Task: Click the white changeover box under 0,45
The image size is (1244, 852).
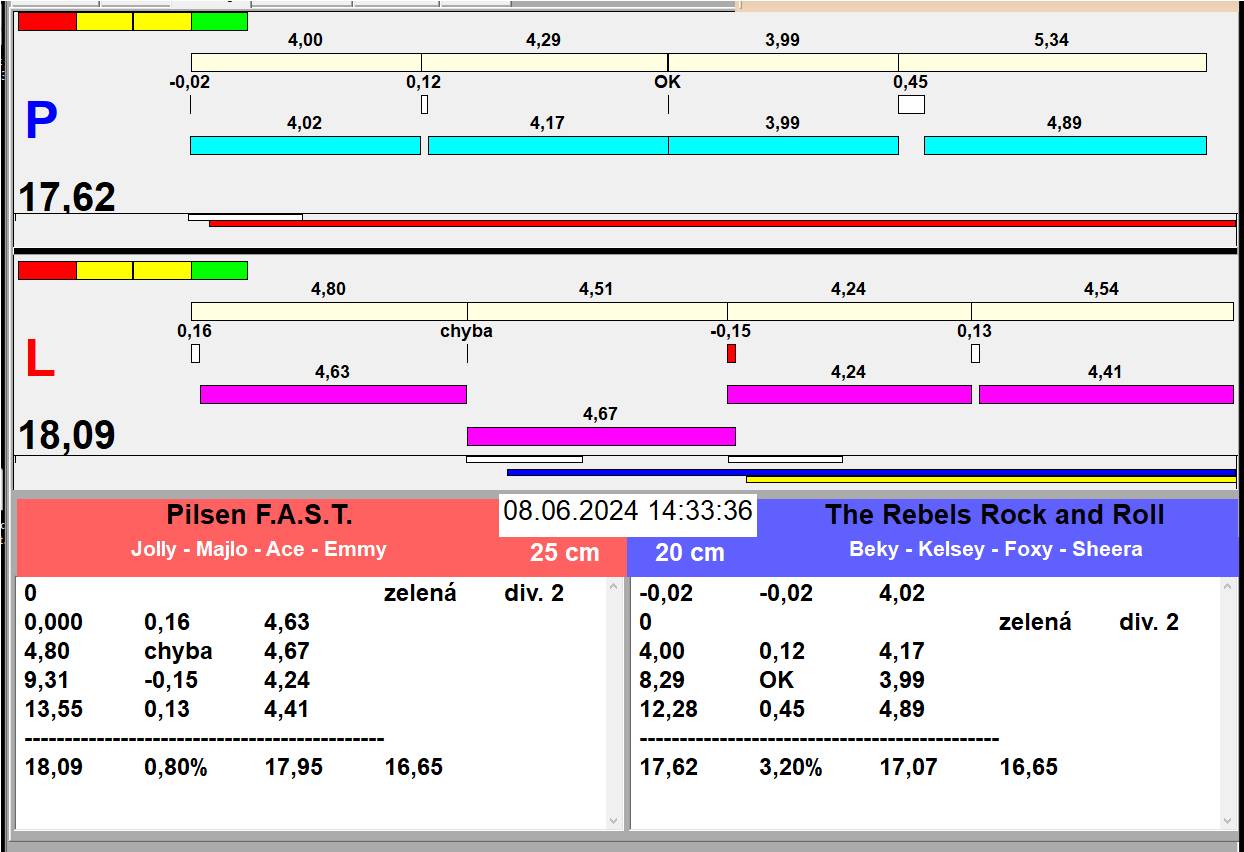Action: pyautogui.click(x=911, y=104)
